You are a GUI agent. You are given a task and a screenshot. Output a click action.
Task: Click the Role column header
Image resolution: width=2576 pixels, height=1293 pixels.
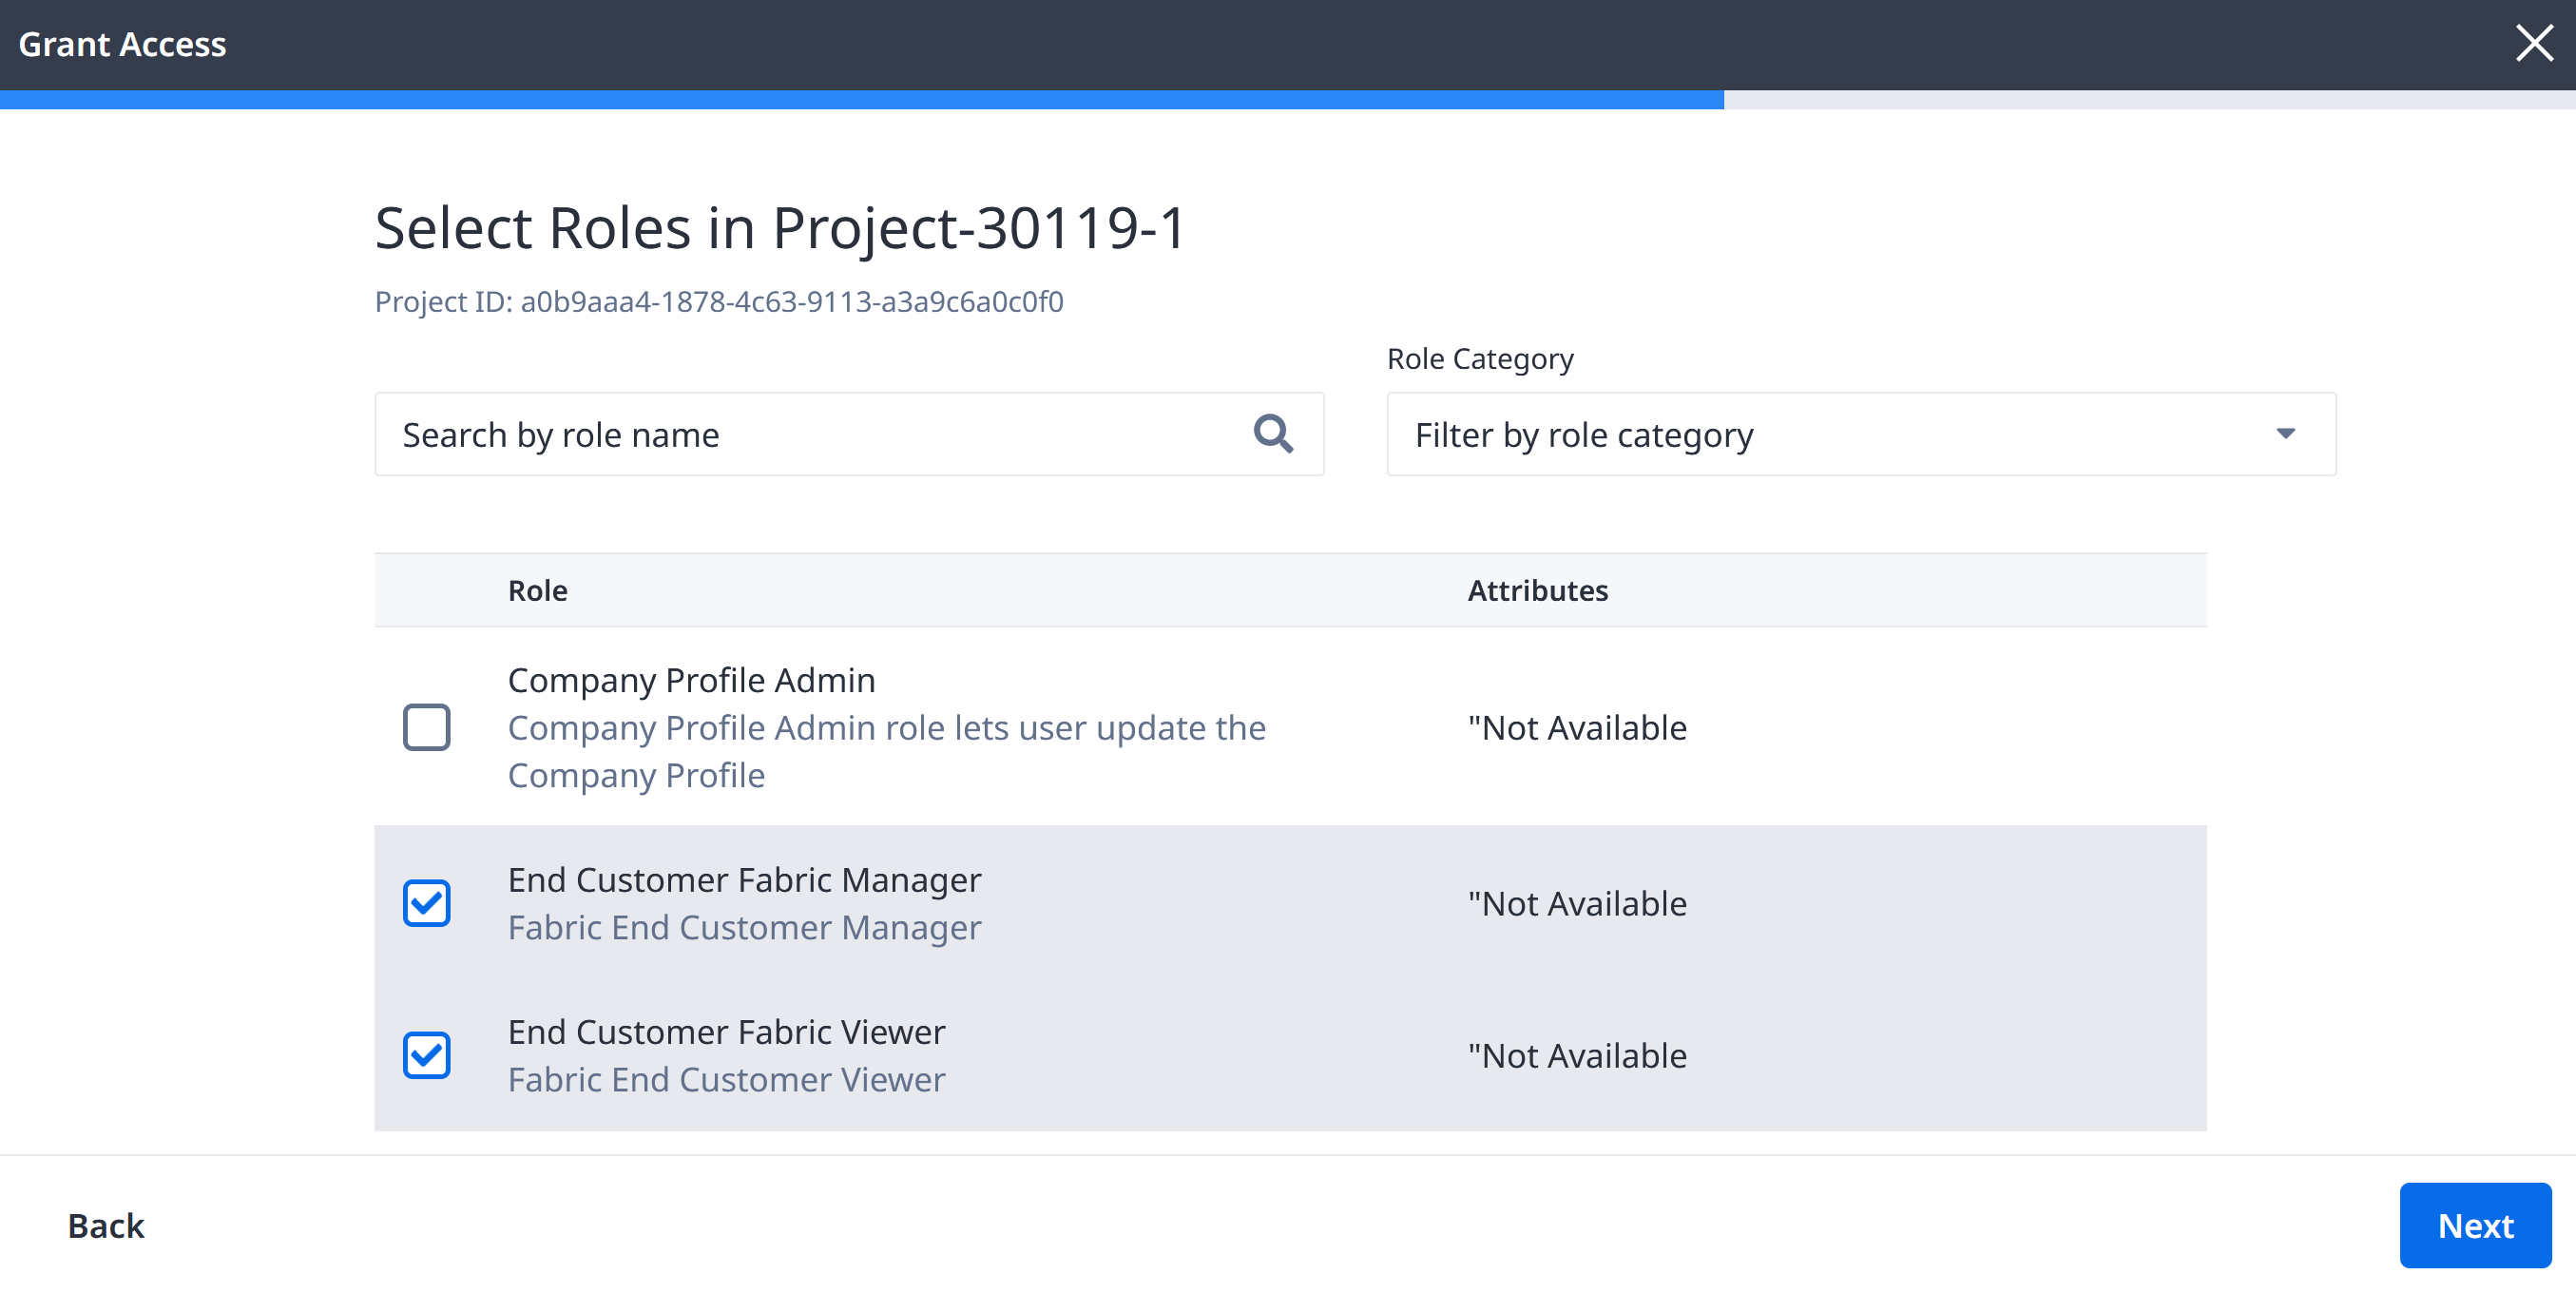(x=538, y=590)
